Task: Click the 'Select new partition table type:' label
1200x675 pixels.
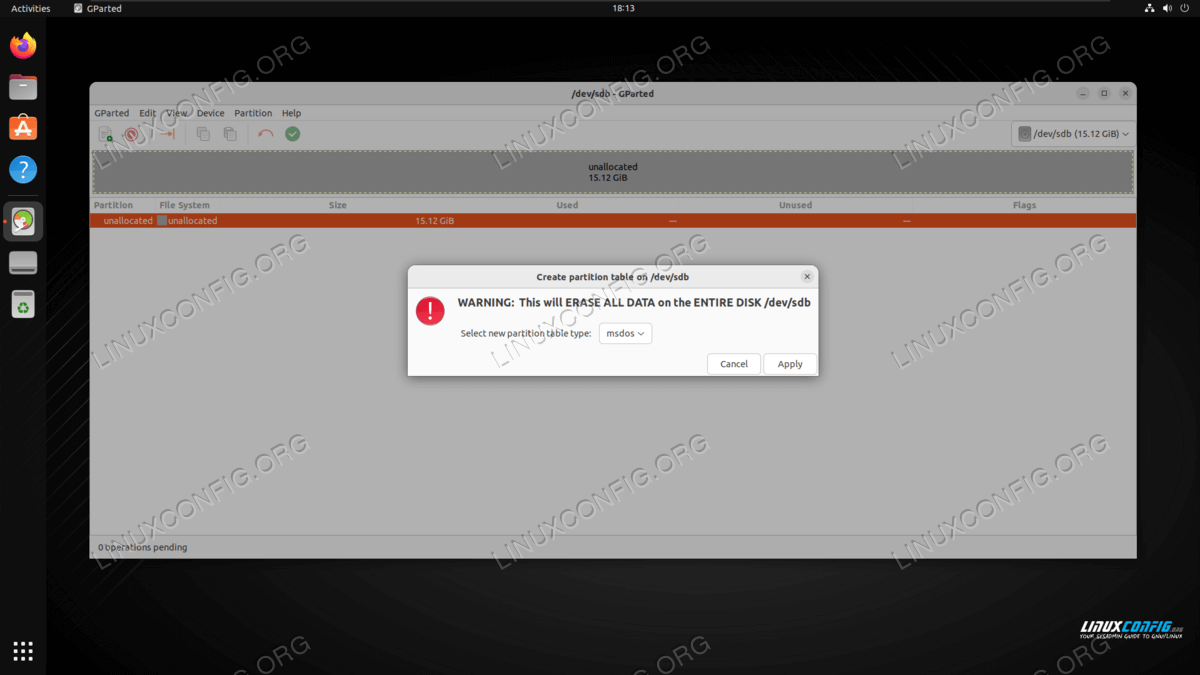Action: point(526,334)
